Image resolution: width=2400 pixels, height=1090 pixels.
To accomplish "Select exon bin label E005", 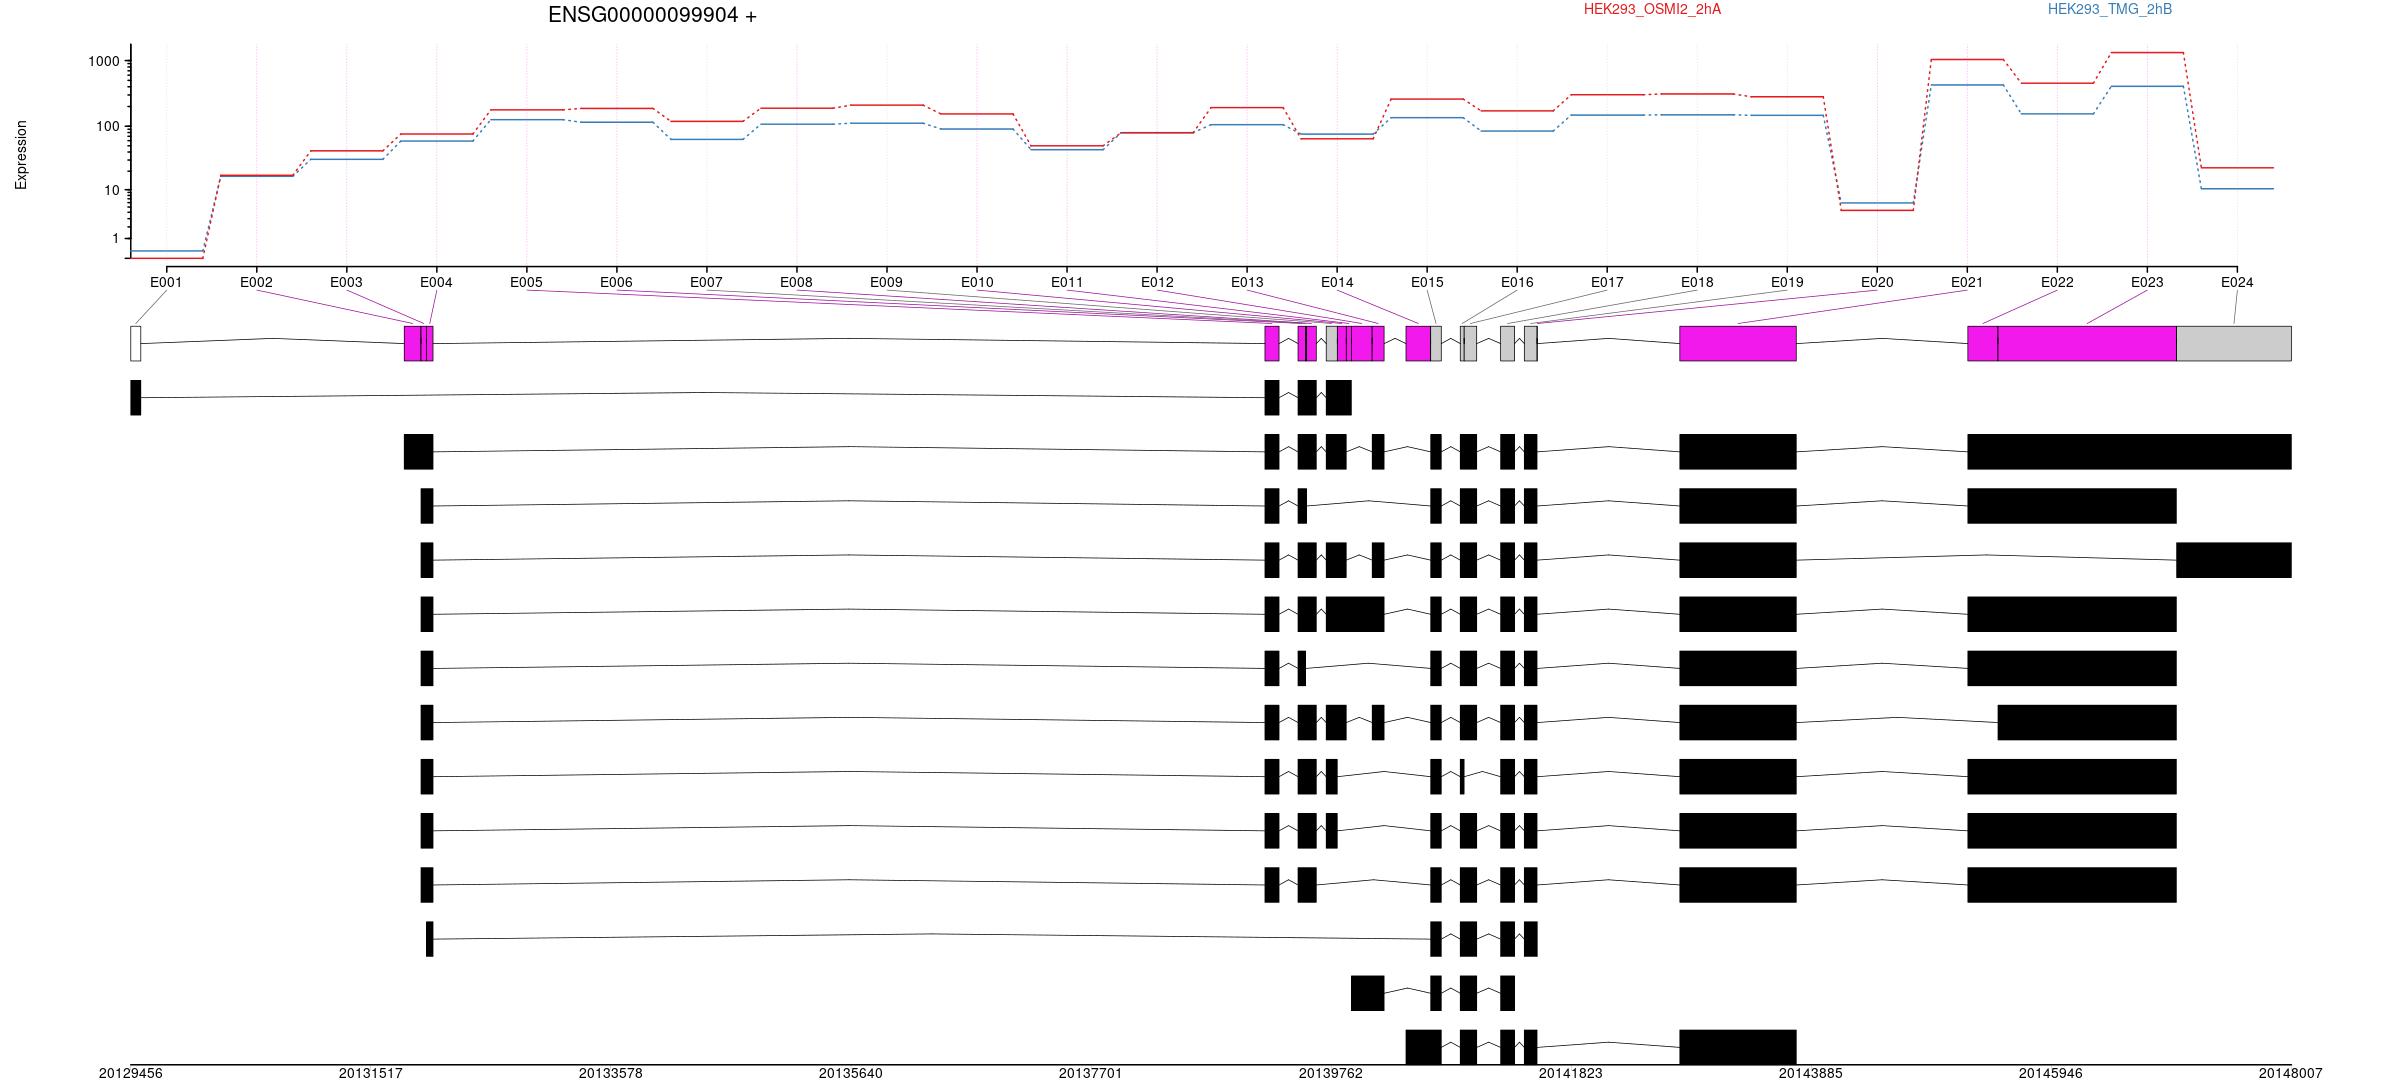I will point(526,282).
